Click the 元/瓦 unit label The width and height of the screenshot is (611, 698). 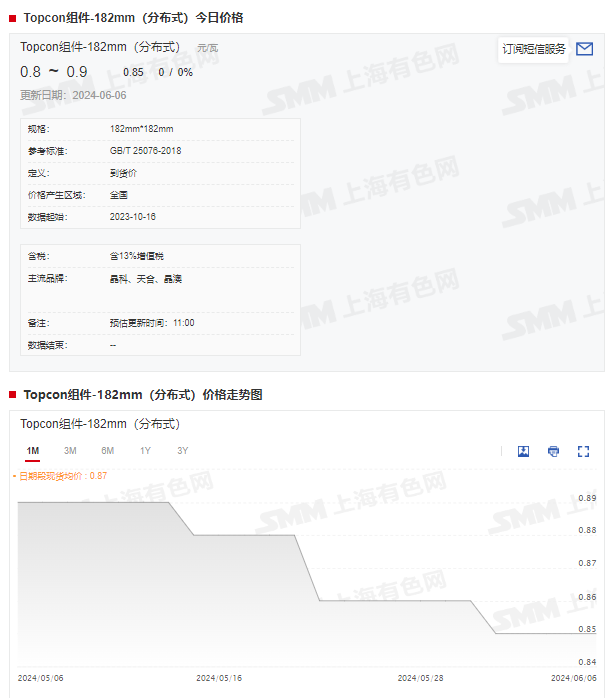click(x=207, y=48)
